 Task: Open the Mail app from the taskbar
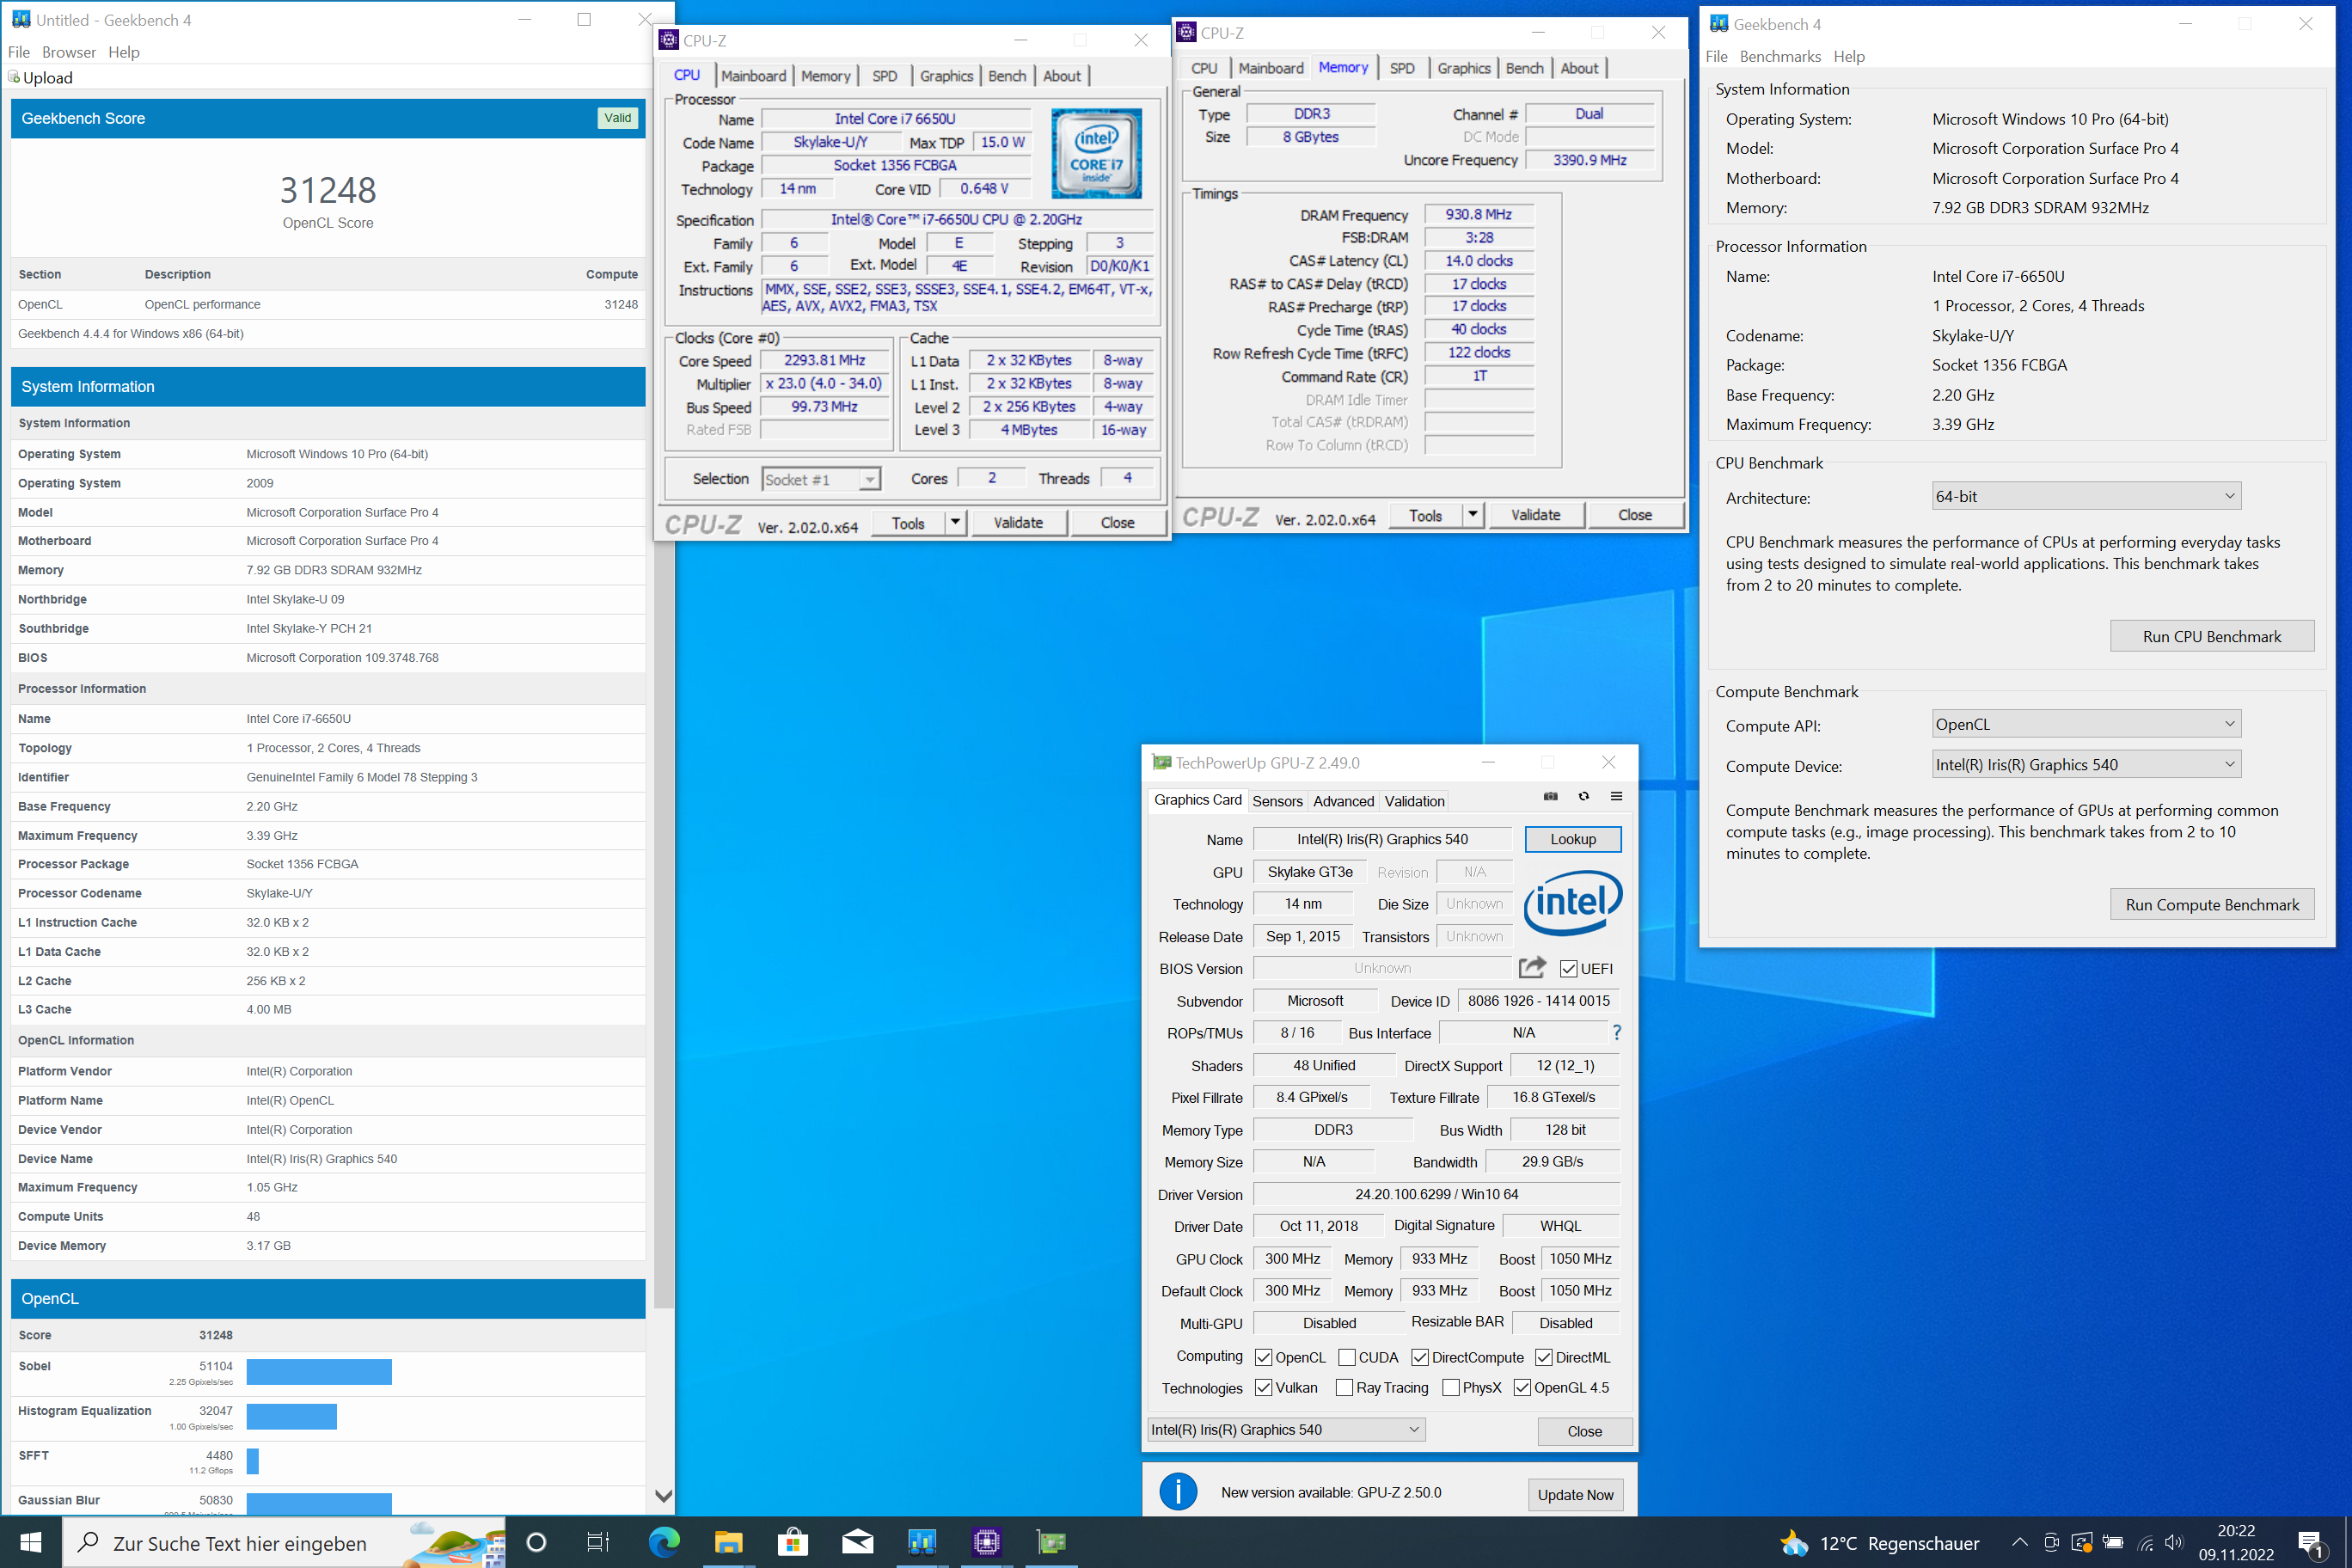click(857, 1542)
